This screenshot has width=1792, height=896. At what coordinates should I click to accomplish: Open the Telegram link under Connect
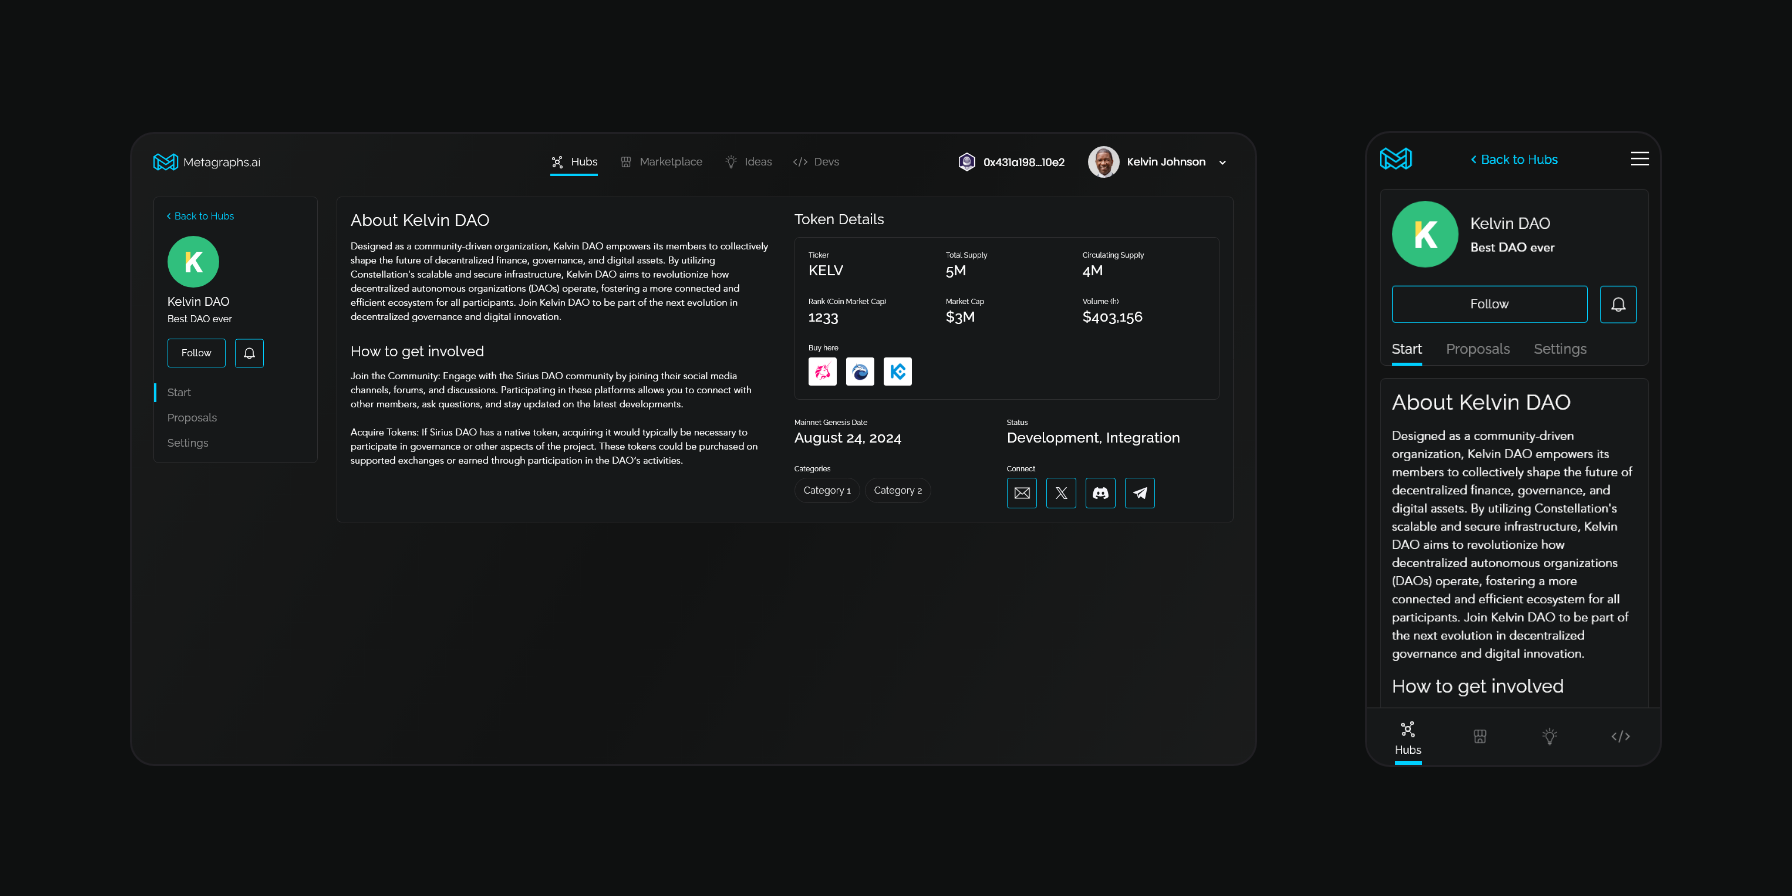tap(1140, 493)
